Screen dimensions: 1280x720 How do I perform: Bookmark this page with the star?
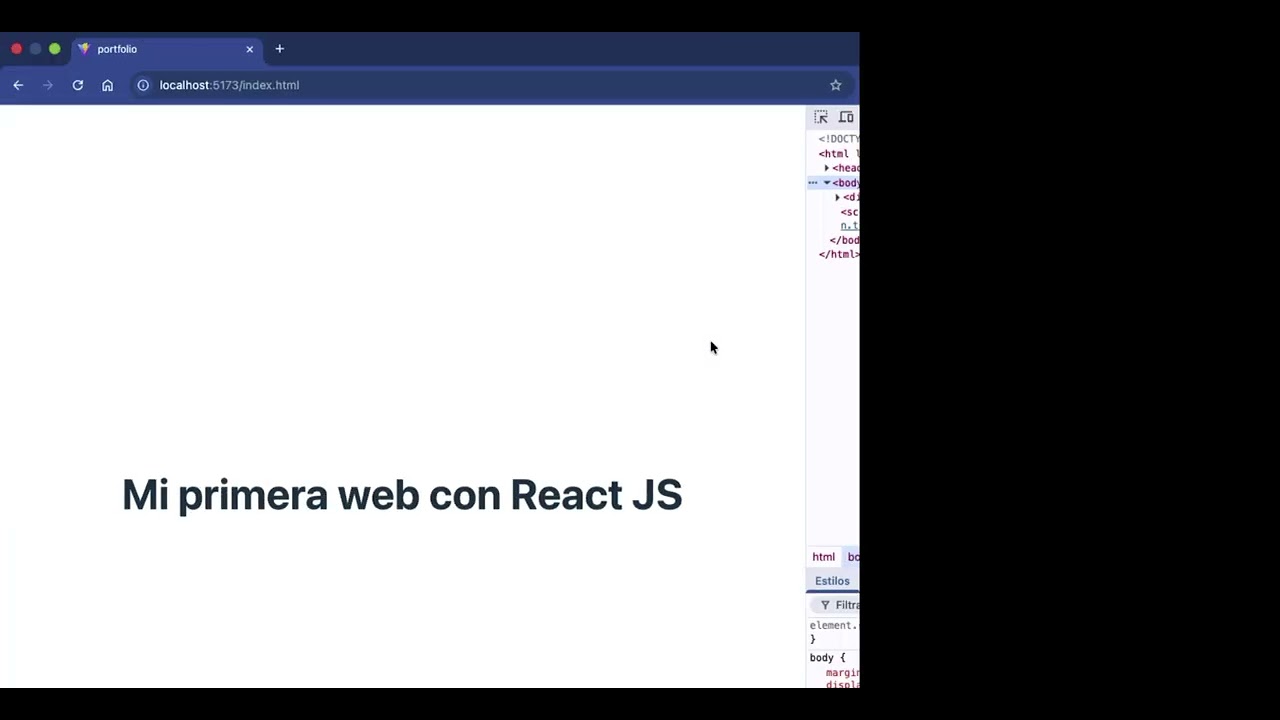pyautogui.click(x=836, y=85)
